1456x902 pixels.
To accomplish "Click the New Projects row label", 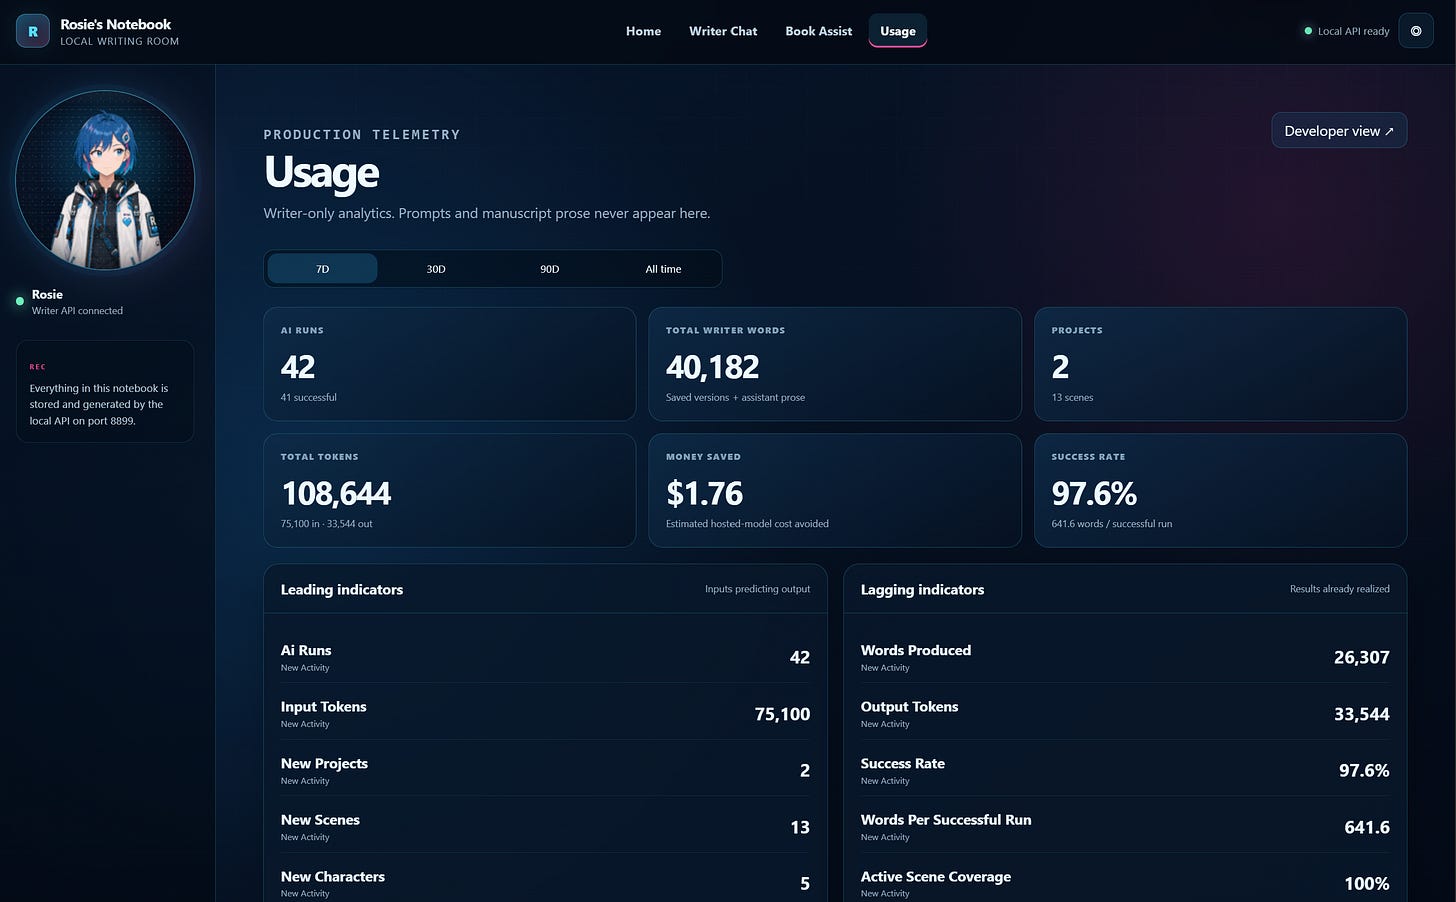I will (324, 763).
